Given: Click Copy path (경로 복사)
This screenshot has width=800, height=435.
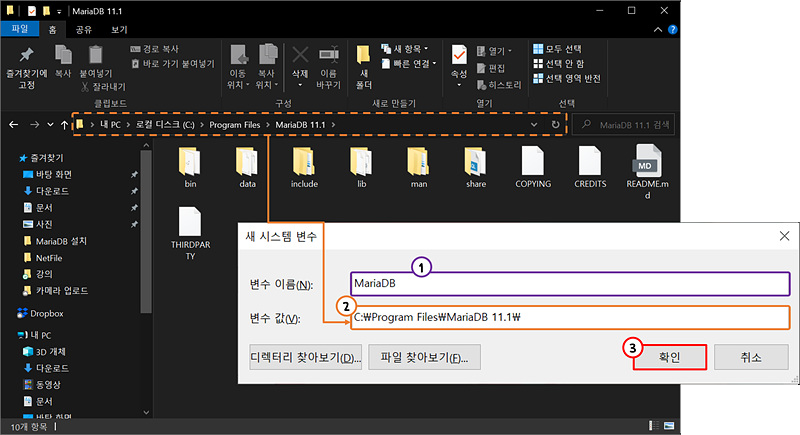Looking at the screenshot, I should (x=155, y=49).
